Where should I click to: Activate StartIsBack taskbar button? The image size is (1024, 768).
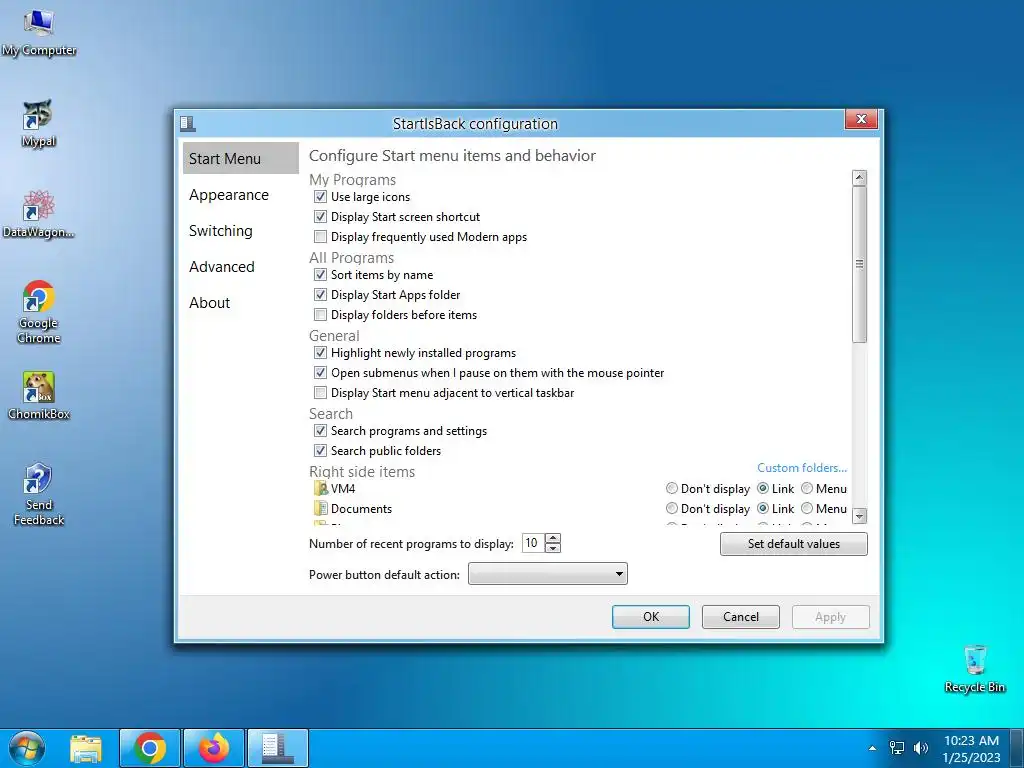[278, 748]
